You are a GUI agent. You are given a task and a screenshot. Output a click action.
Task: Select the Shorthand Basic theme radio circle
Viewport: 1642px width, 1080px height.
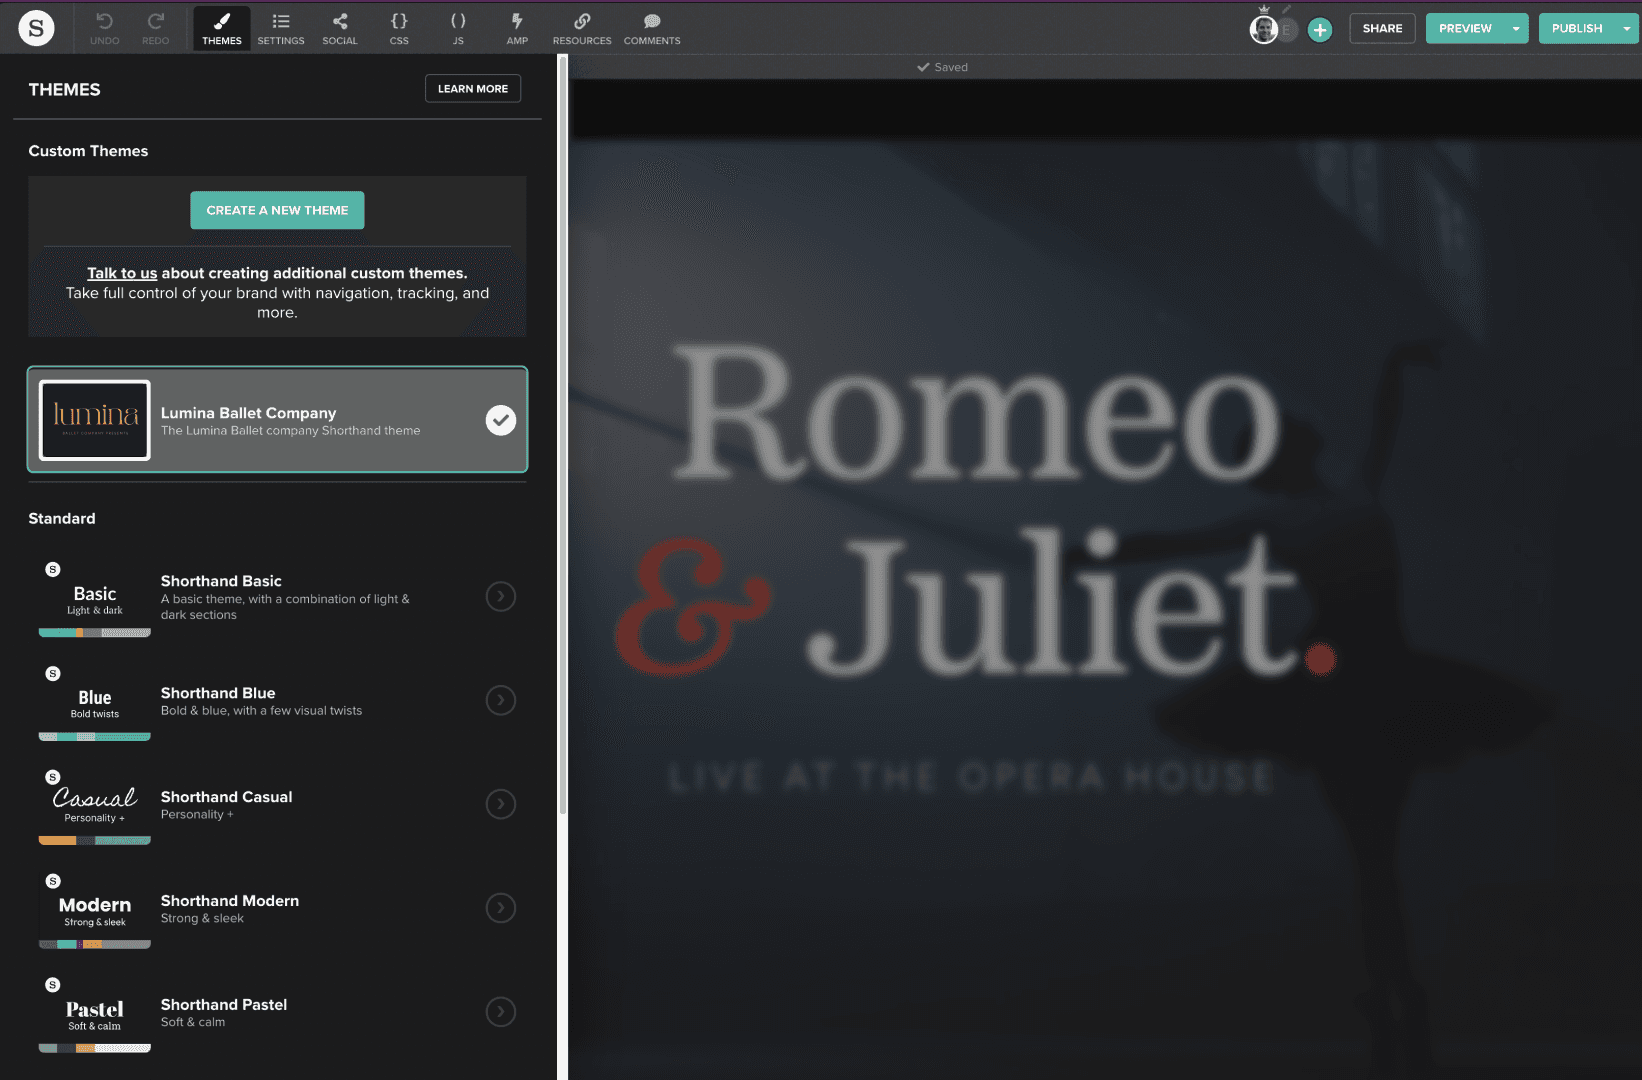[501, 597]
